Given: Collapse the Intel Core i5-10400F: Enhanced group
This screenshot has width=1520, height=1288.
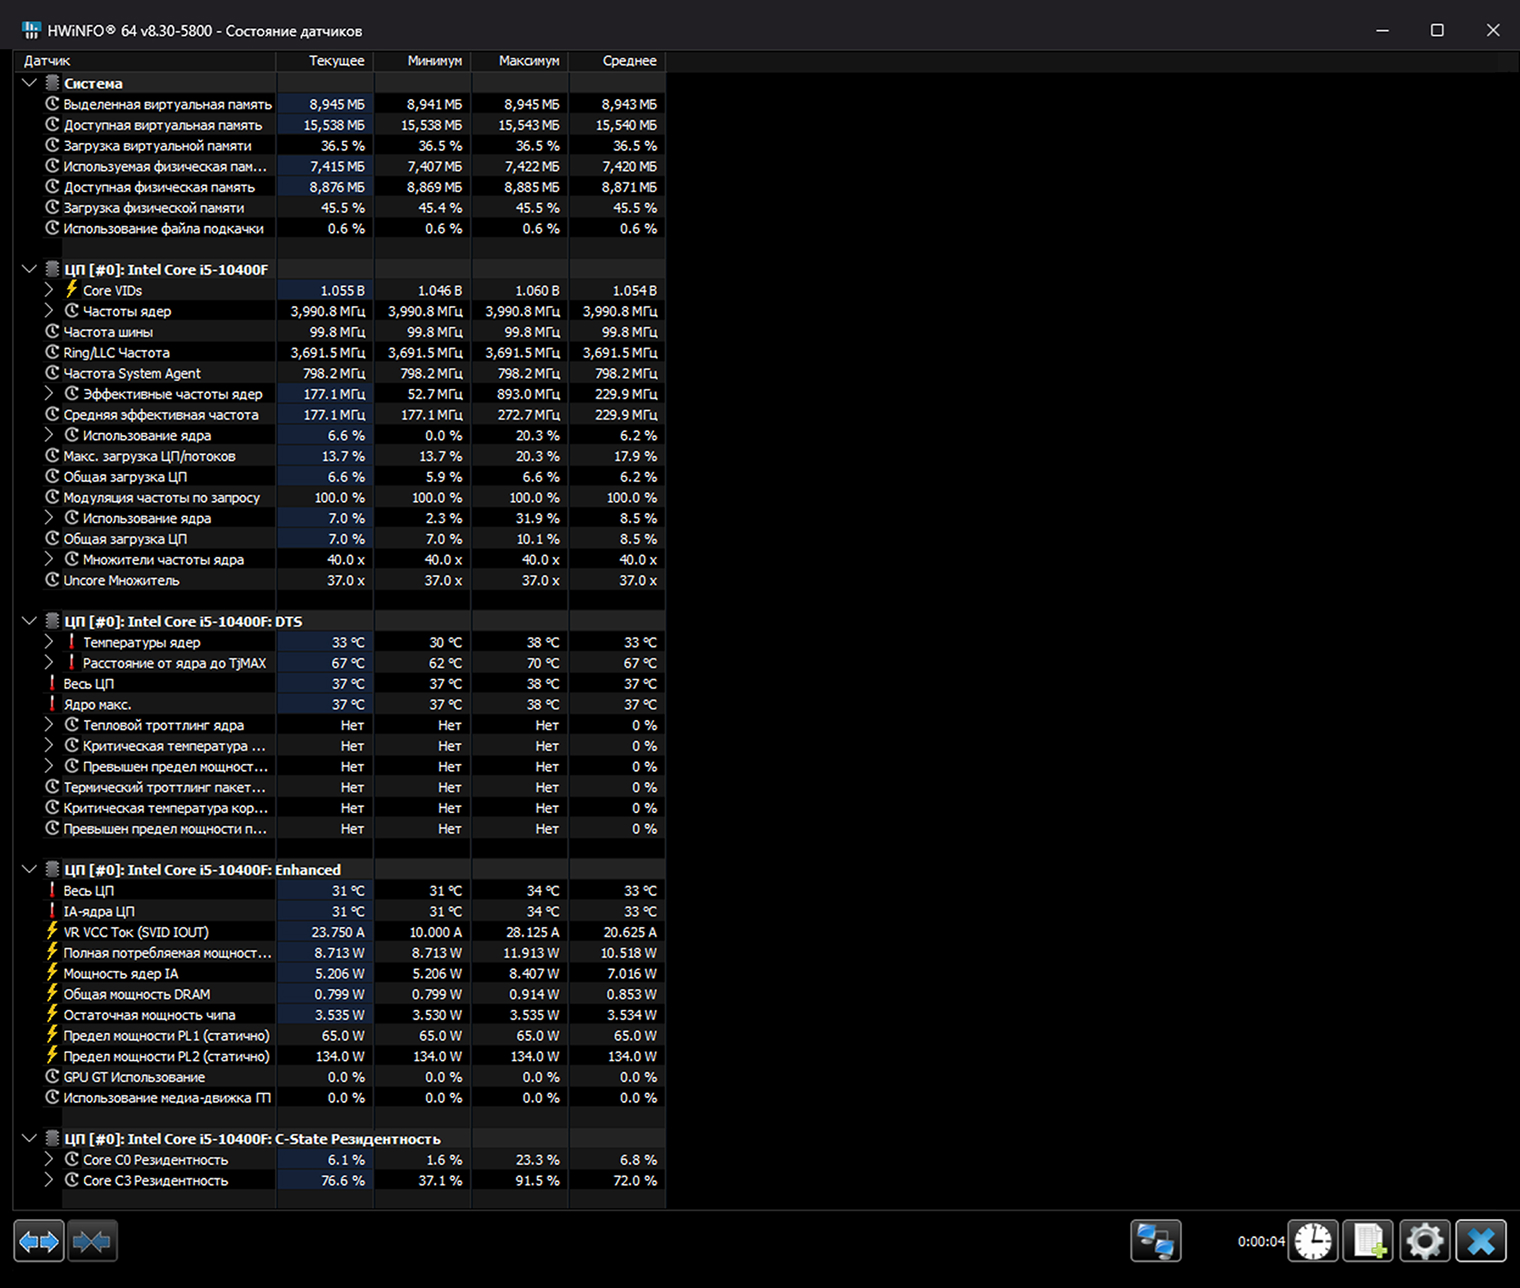Looking at the screenshot, I should 29,869.
